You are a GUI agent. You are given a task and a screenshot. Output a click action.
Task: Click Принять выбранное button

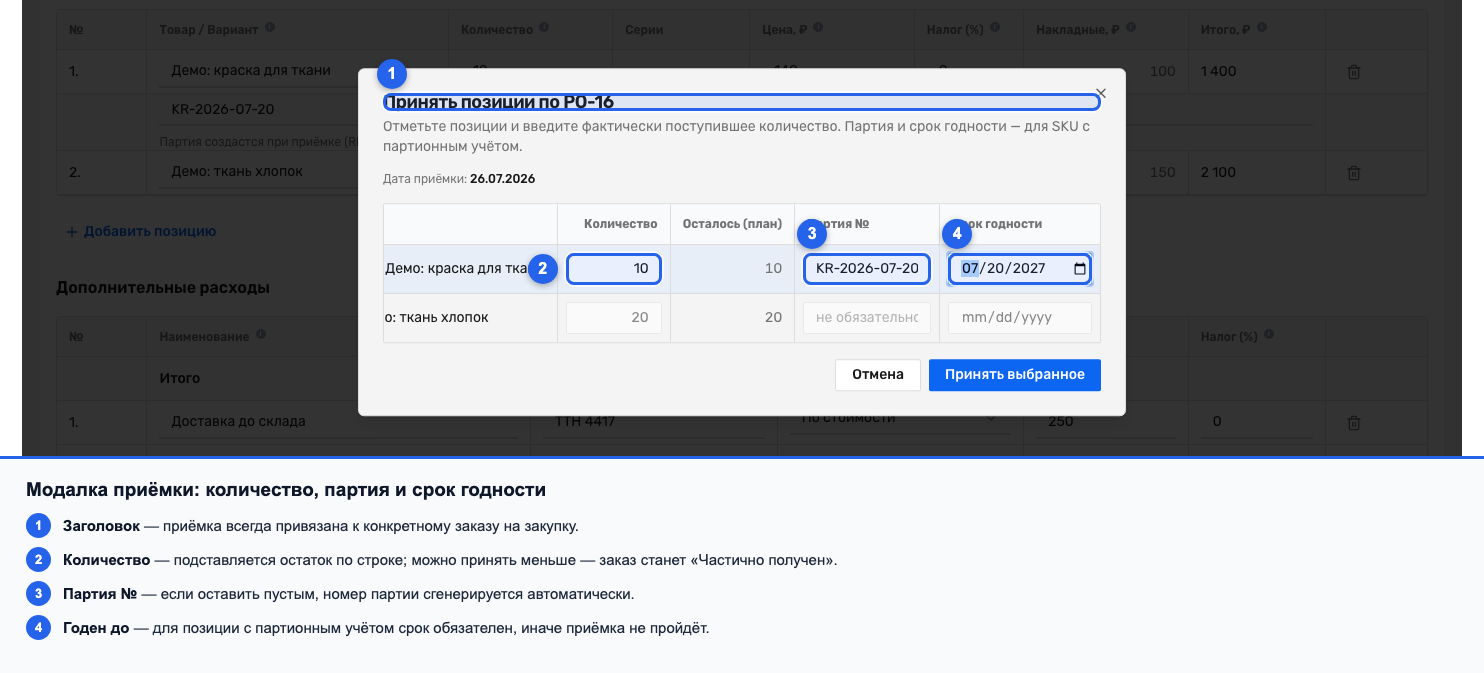(x=1015, y=375)
